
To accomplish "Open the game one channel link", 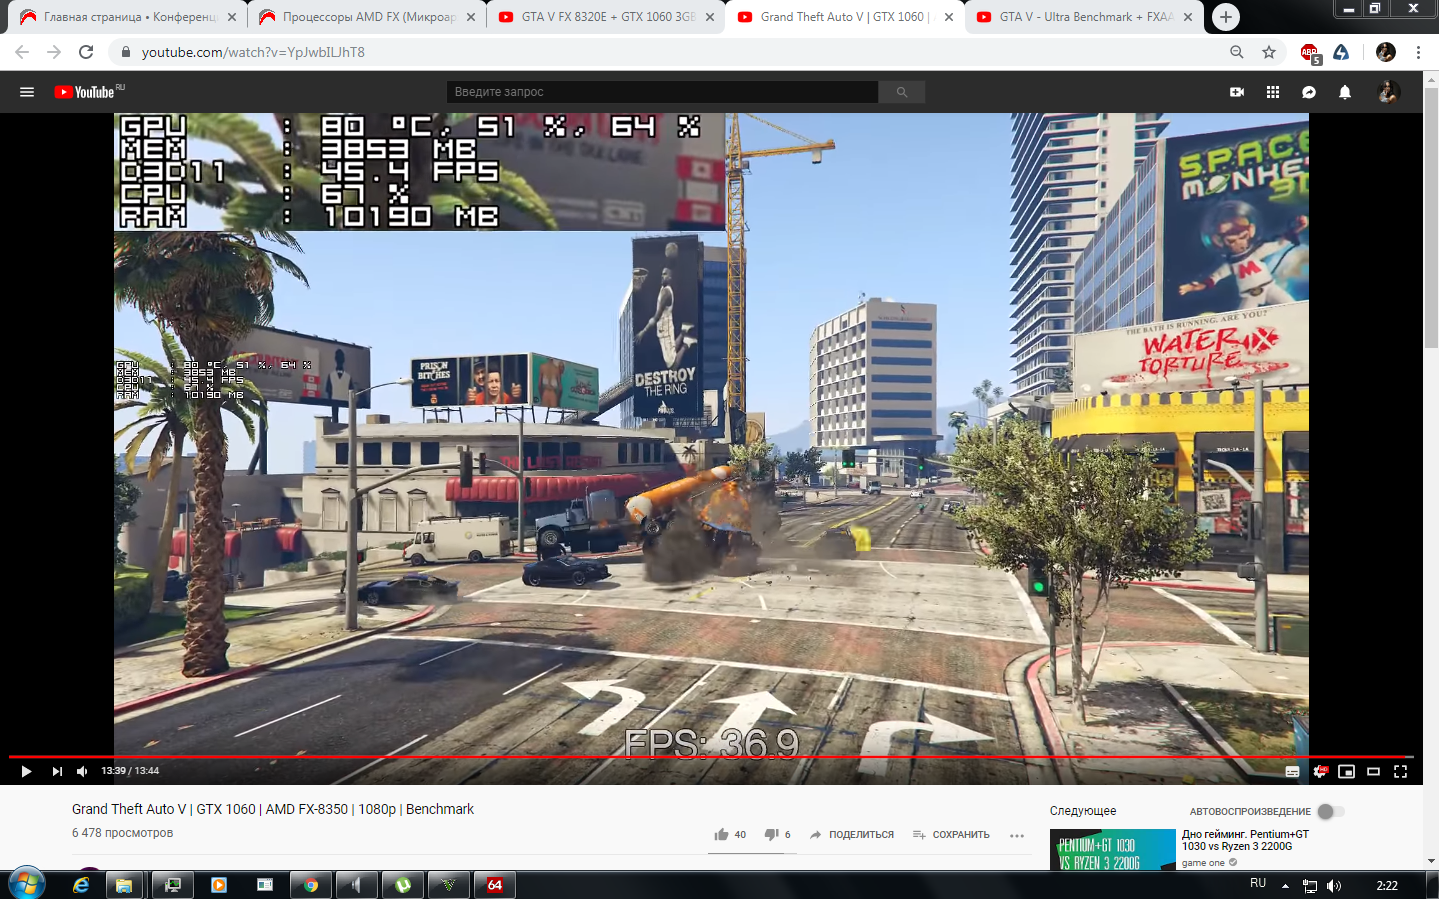I will point(1203,862).
